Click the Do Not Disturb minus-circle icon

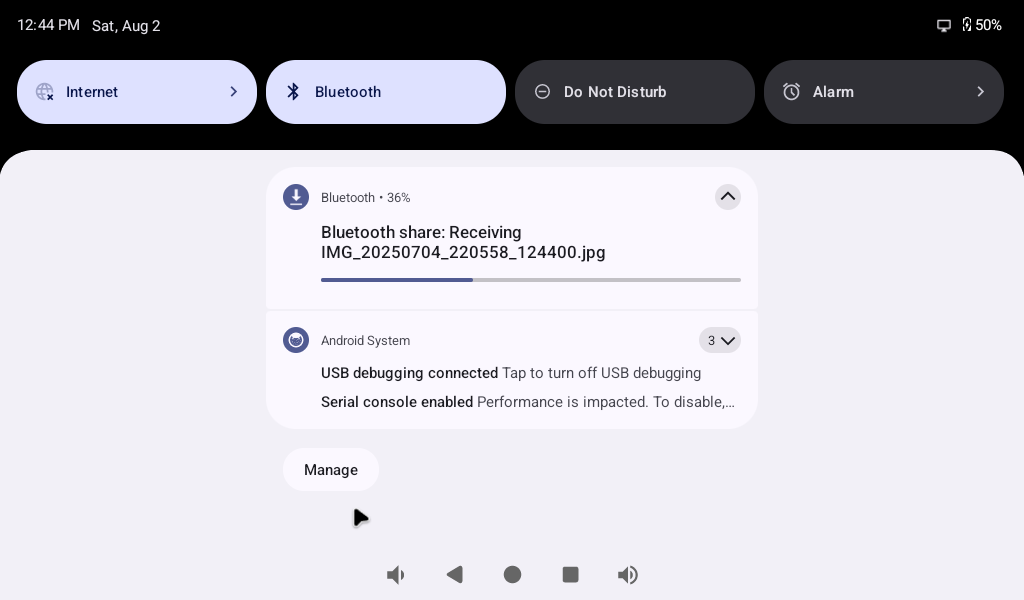tap(542, 92)
